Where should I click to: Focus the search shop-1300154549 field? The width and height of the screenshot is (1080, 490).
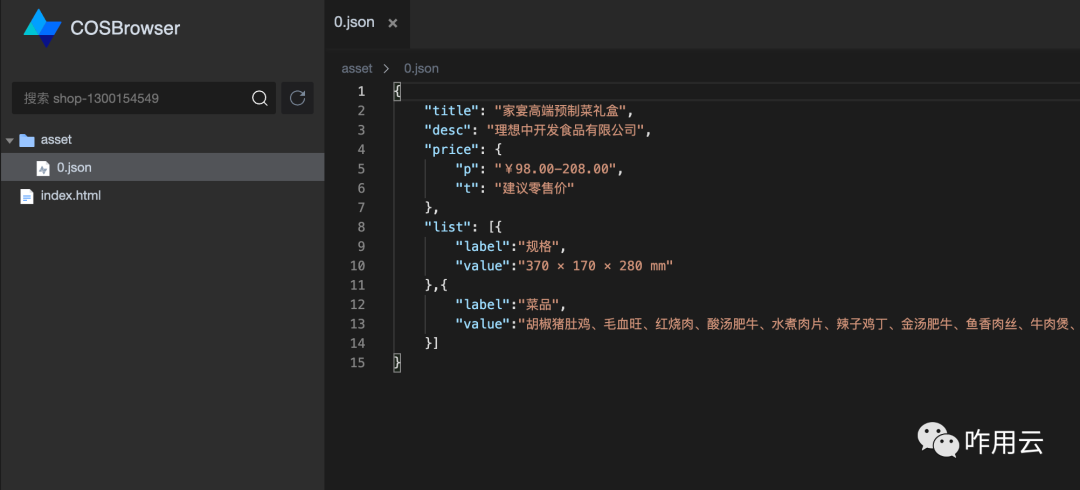tap(132, 99)
